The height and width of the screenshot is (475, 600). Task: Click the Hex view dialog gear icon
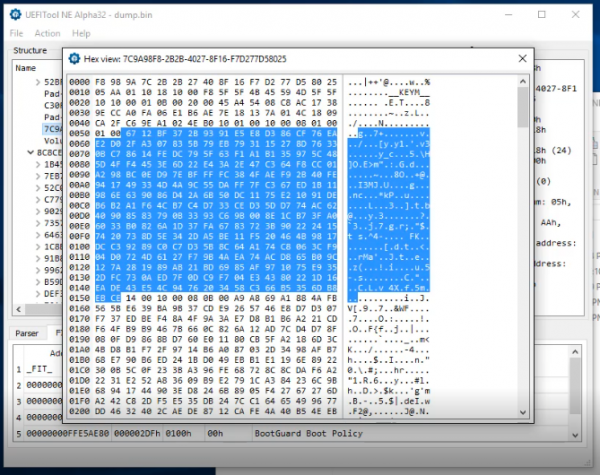(x=73, y=59)
